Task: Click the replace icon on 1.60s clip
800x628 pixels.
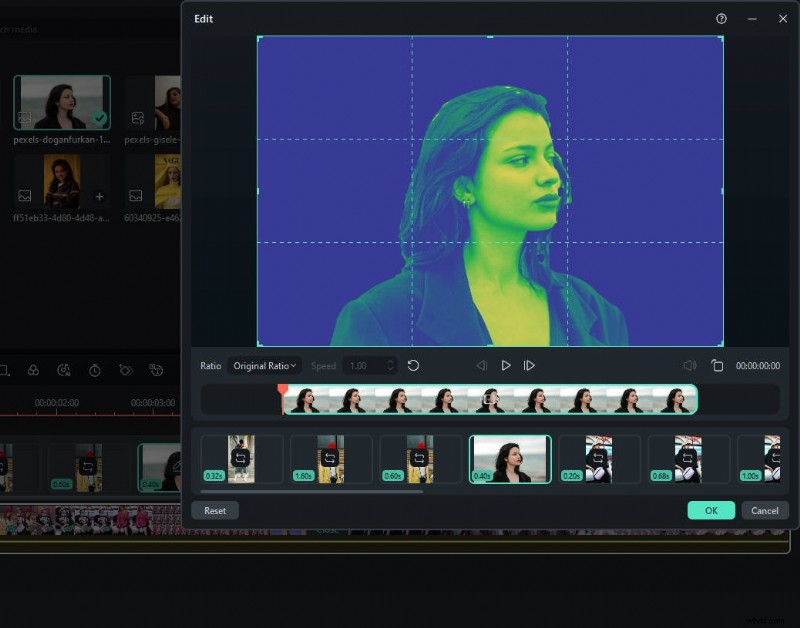Action: pos(330,458)
